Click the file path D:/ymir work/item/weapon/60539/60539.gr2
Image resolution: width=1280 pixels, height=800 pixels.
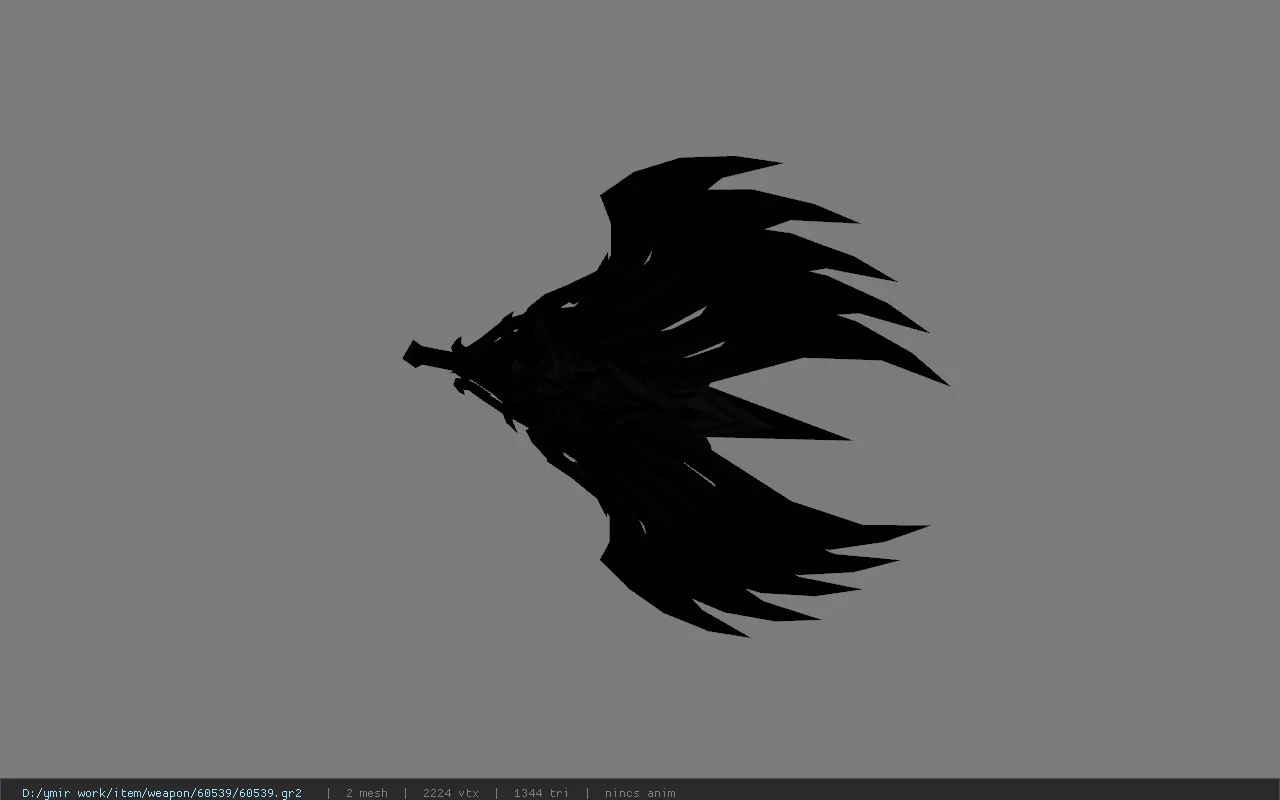[x=162, y=793]
